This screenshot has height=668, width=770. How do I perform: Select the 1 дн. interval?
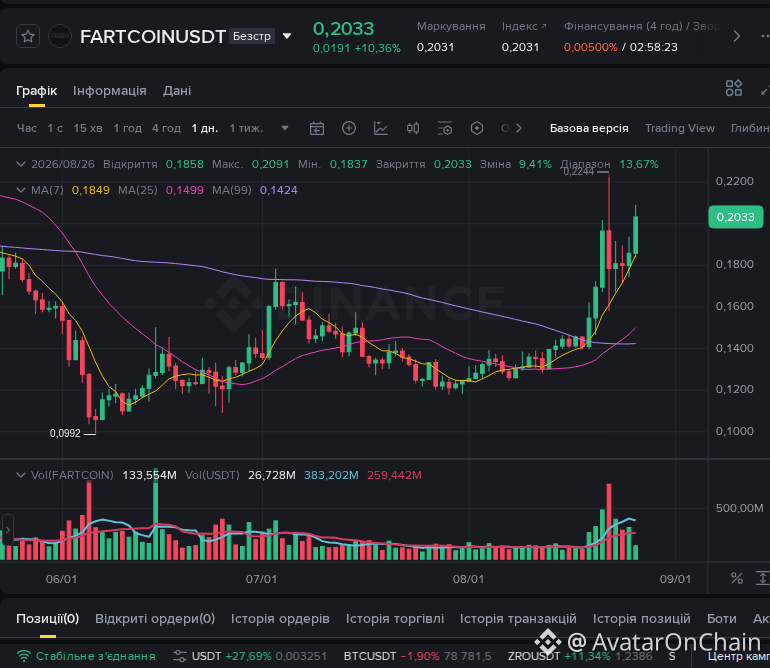204,128
